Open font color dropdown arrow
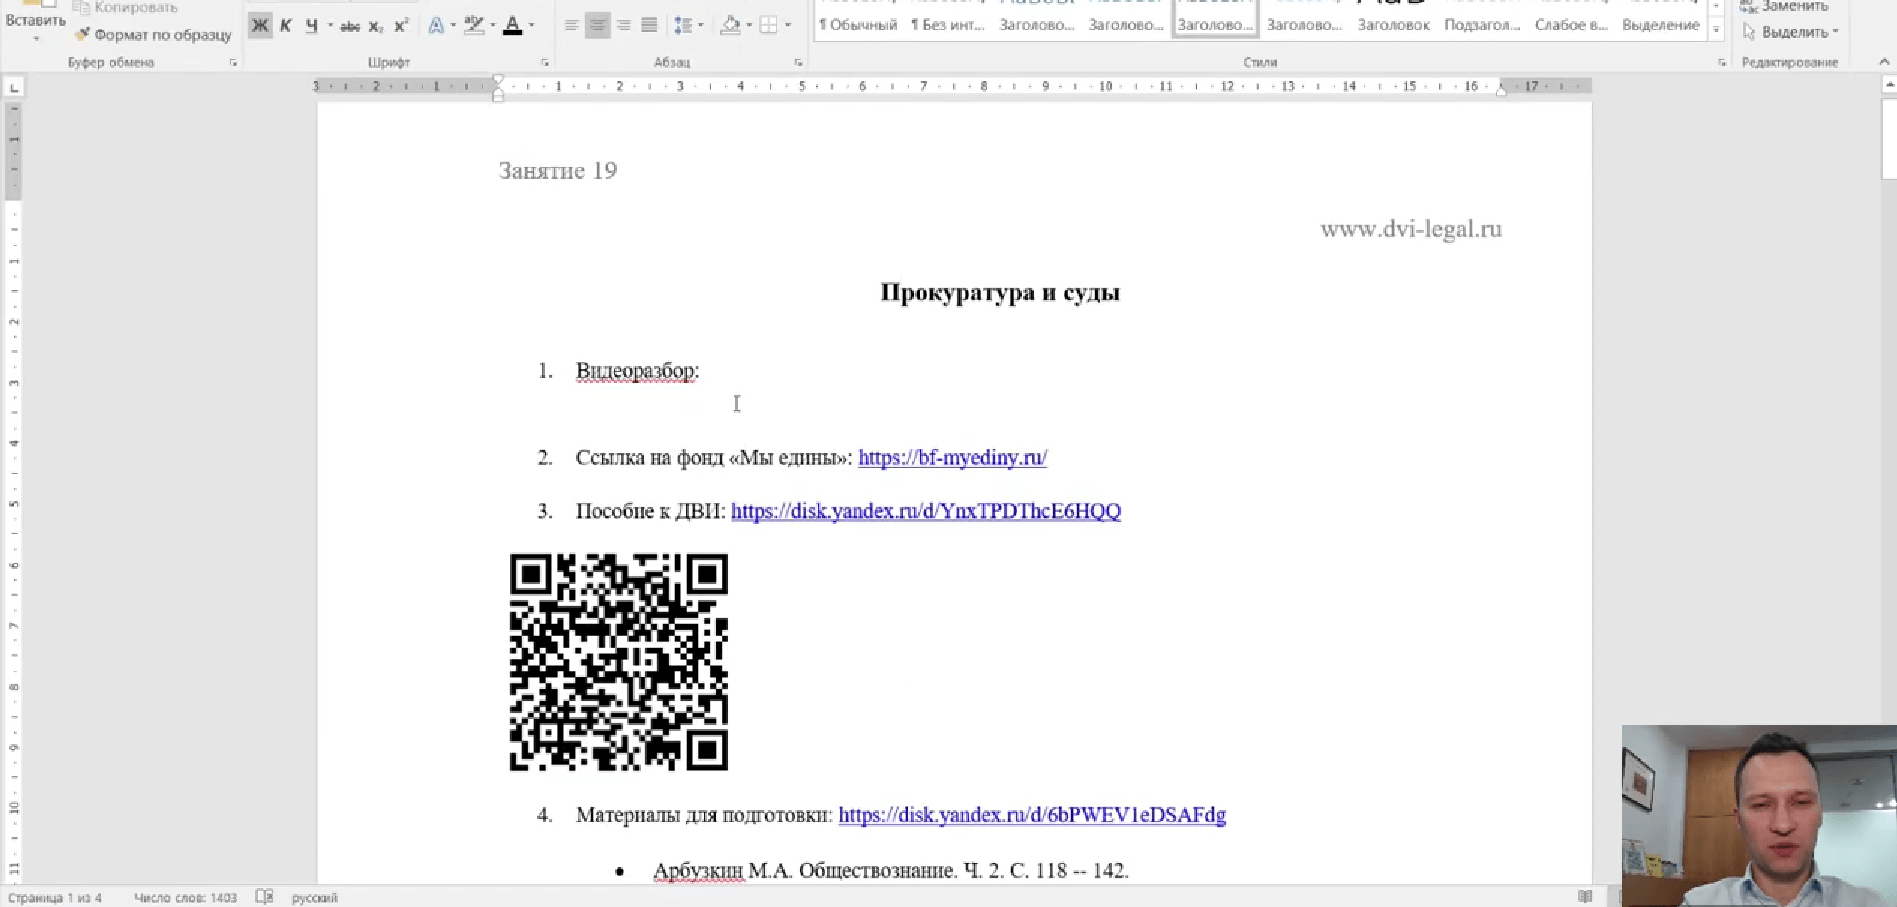Viewport: 1897px width, 907px height. [x=531, y=26]
